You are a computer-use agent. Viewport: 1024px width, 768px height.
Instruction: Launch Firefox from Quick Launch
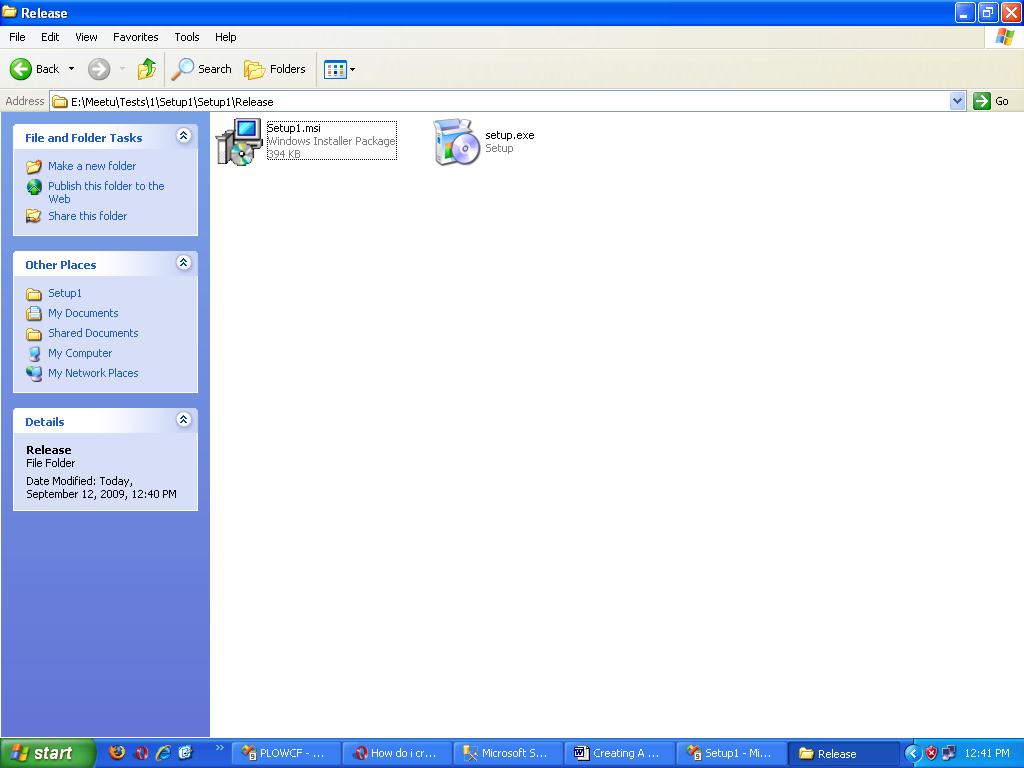pos(117,753)
